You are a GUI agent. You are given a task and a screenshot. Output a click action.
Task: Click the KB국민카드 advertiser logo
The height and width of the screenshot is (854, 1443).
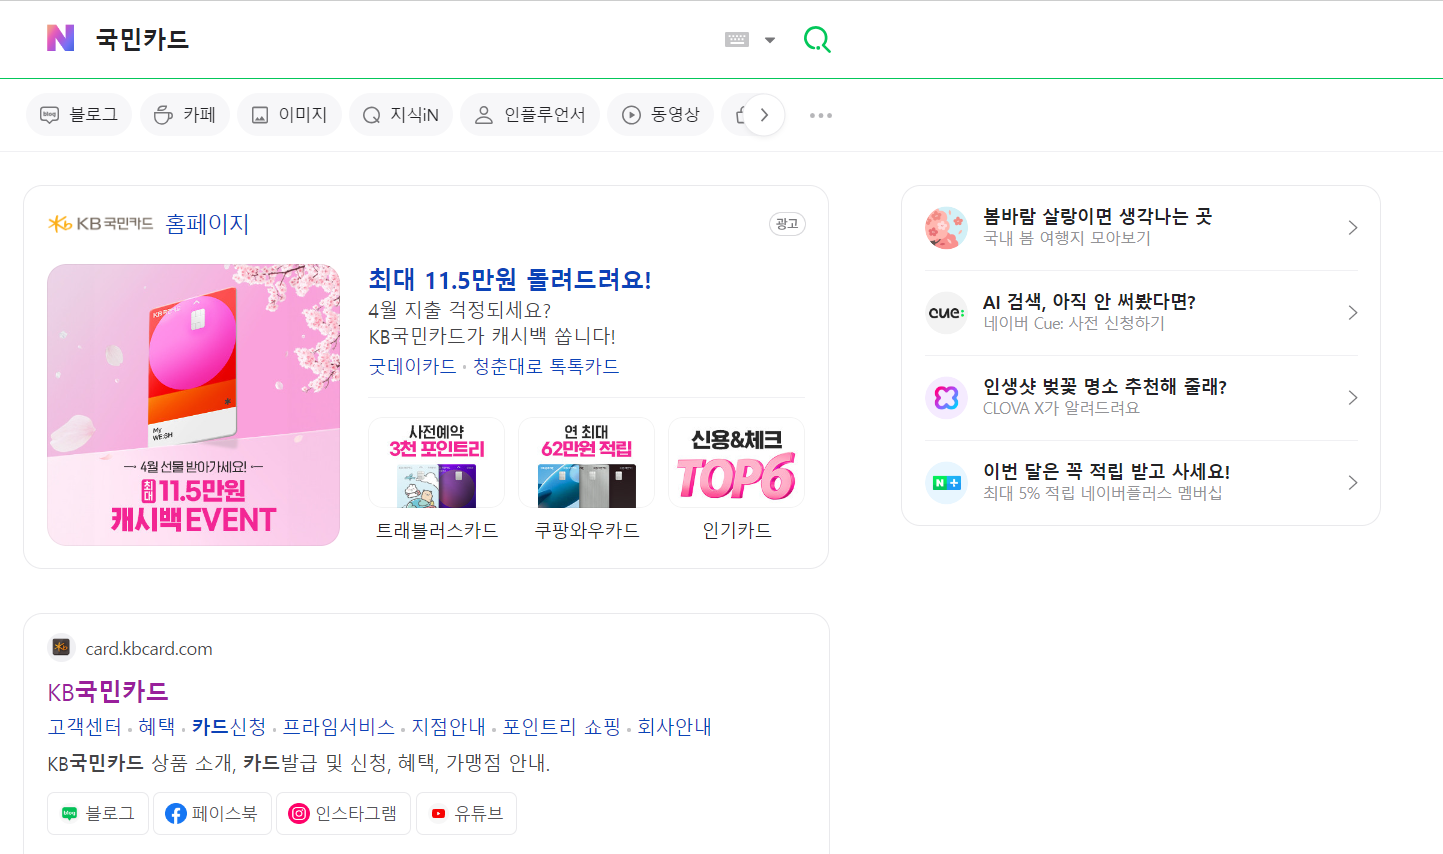coord(100,224)
